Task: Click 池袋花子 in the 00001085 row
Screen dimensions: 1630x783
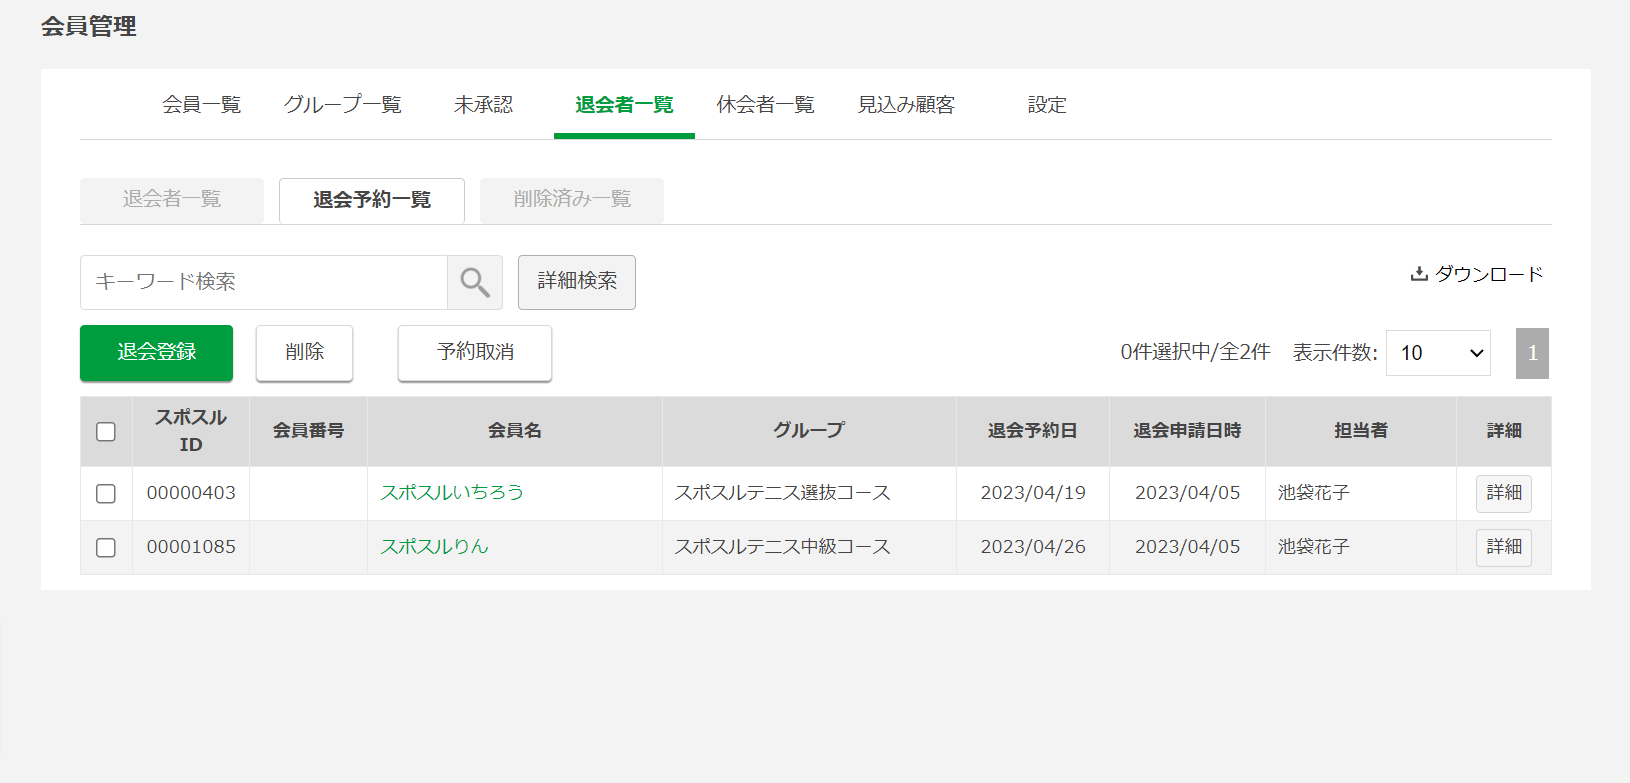Action: tap(1314, 547)
